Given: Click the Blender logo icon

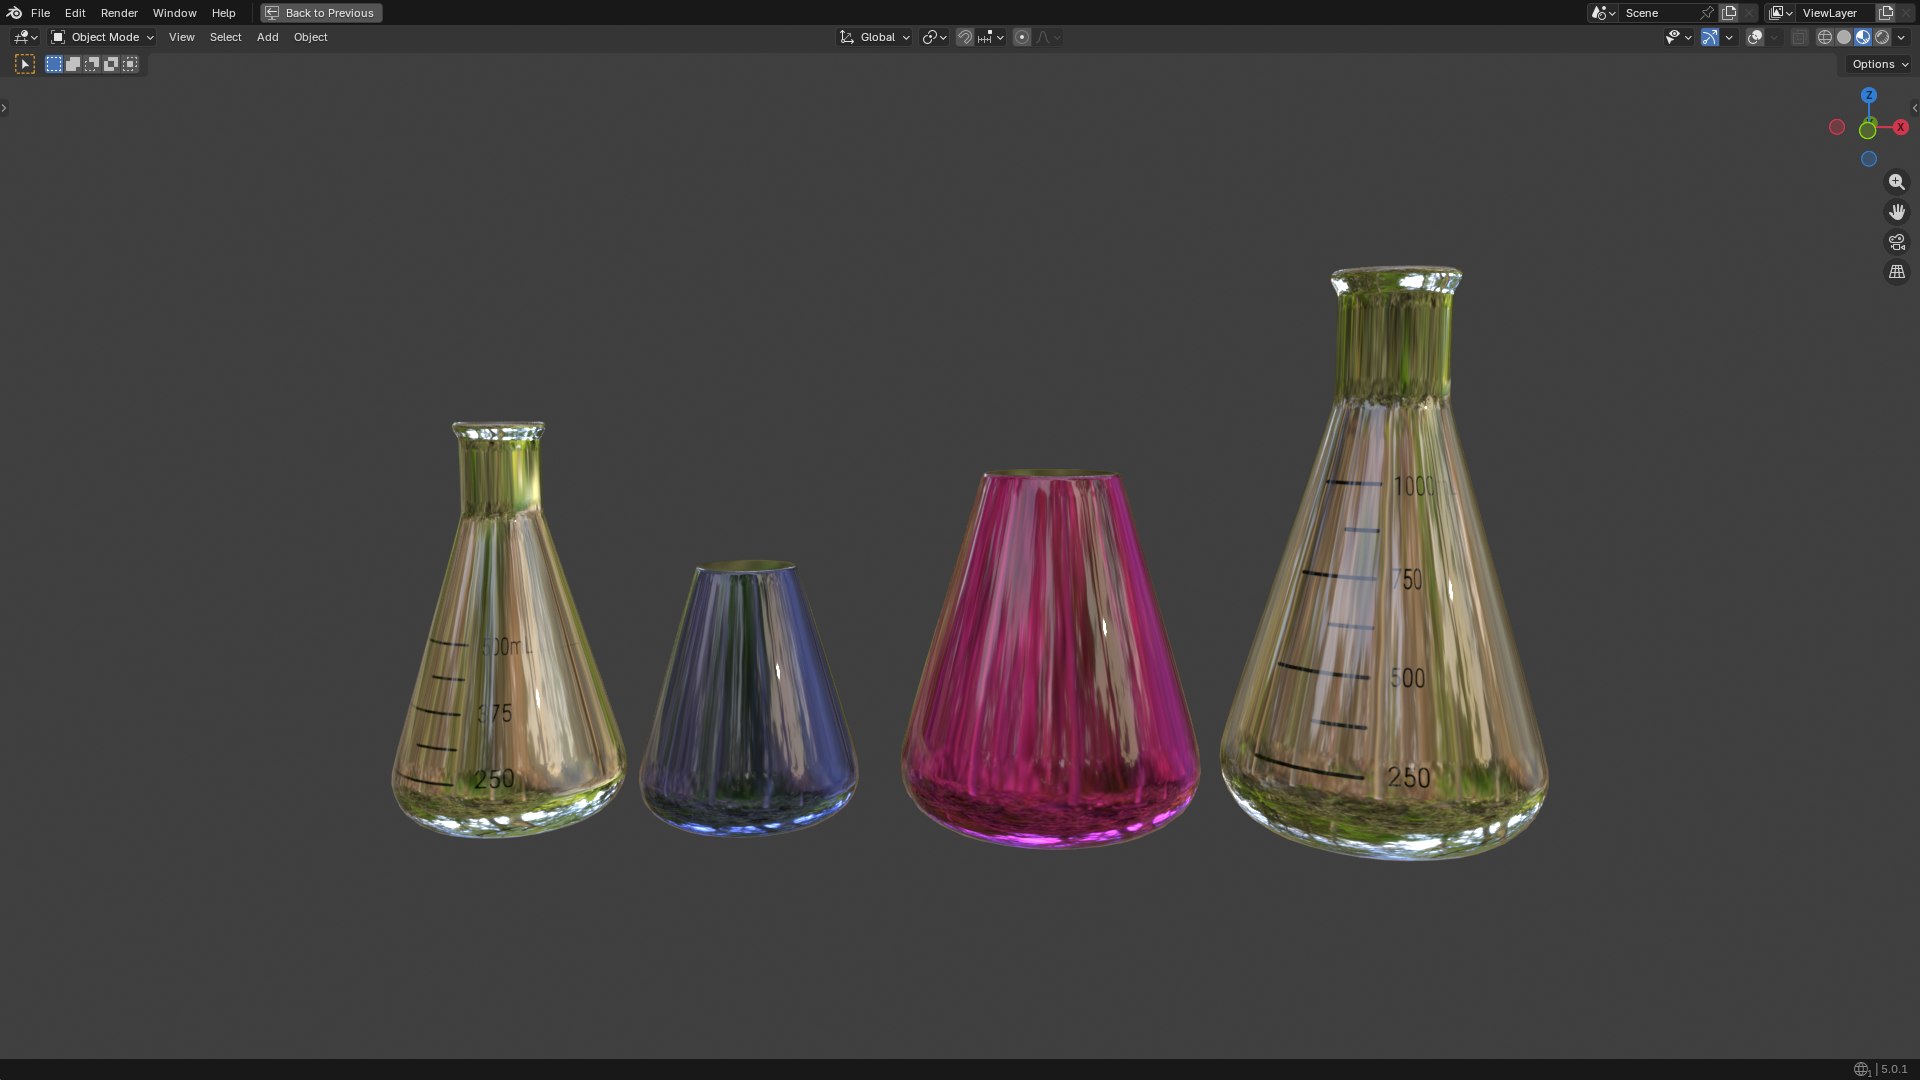Looking at the screenshot, I should [x=14, y=13].
